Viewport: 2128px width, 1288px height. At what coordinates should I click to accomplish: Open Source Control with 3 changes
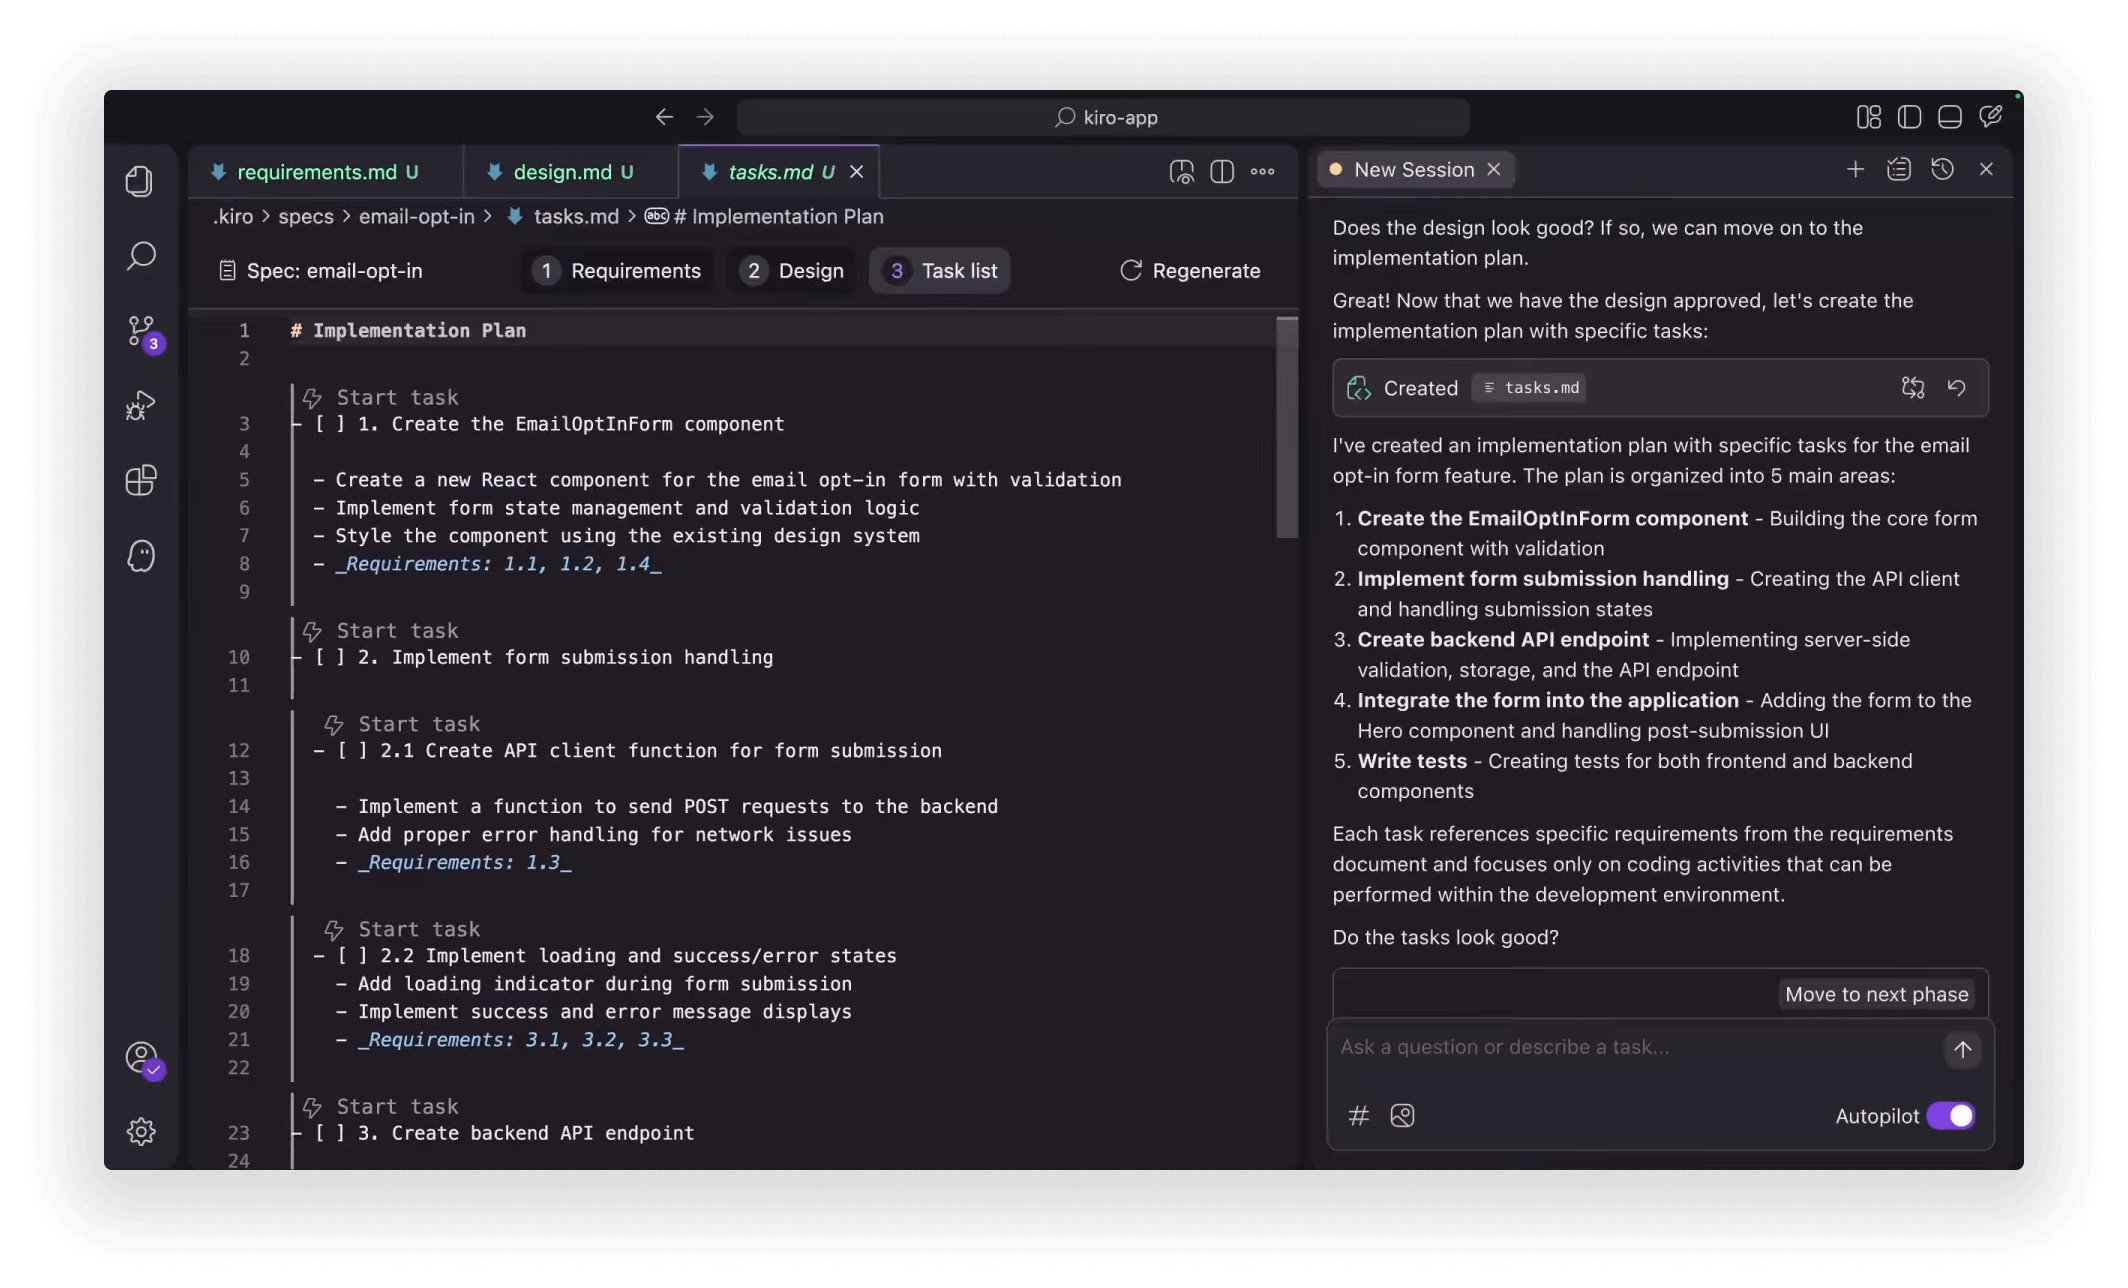[141, 331]
